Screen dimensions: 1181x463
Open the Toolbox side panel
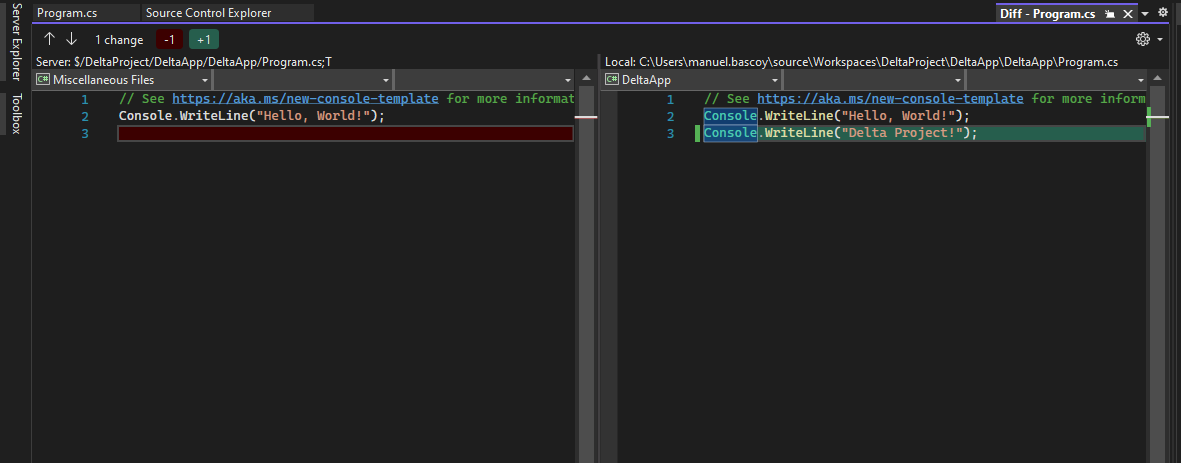coord(15,113)
